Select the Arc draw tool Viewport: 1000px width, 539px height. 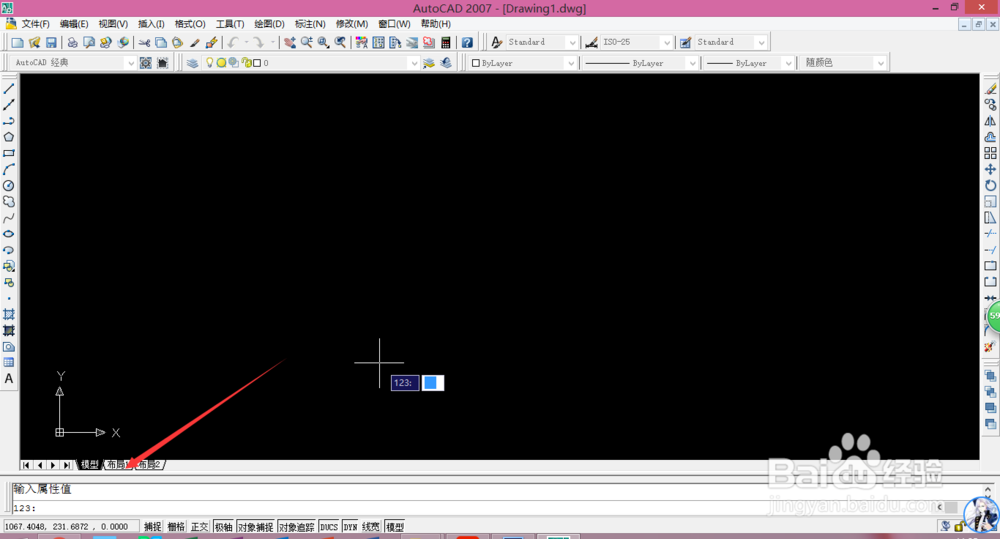pyautogui.click(x=9, y=170)
